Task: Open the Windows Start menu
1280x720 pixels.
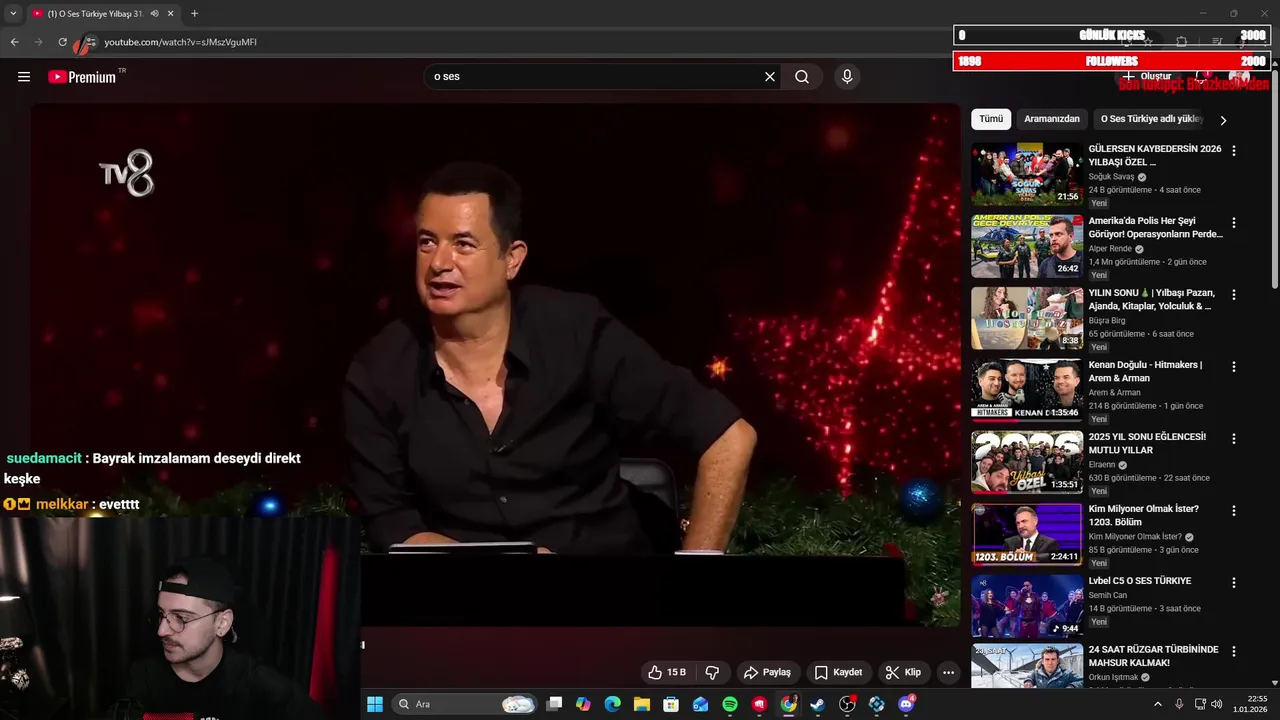Action: click(375, 704)
